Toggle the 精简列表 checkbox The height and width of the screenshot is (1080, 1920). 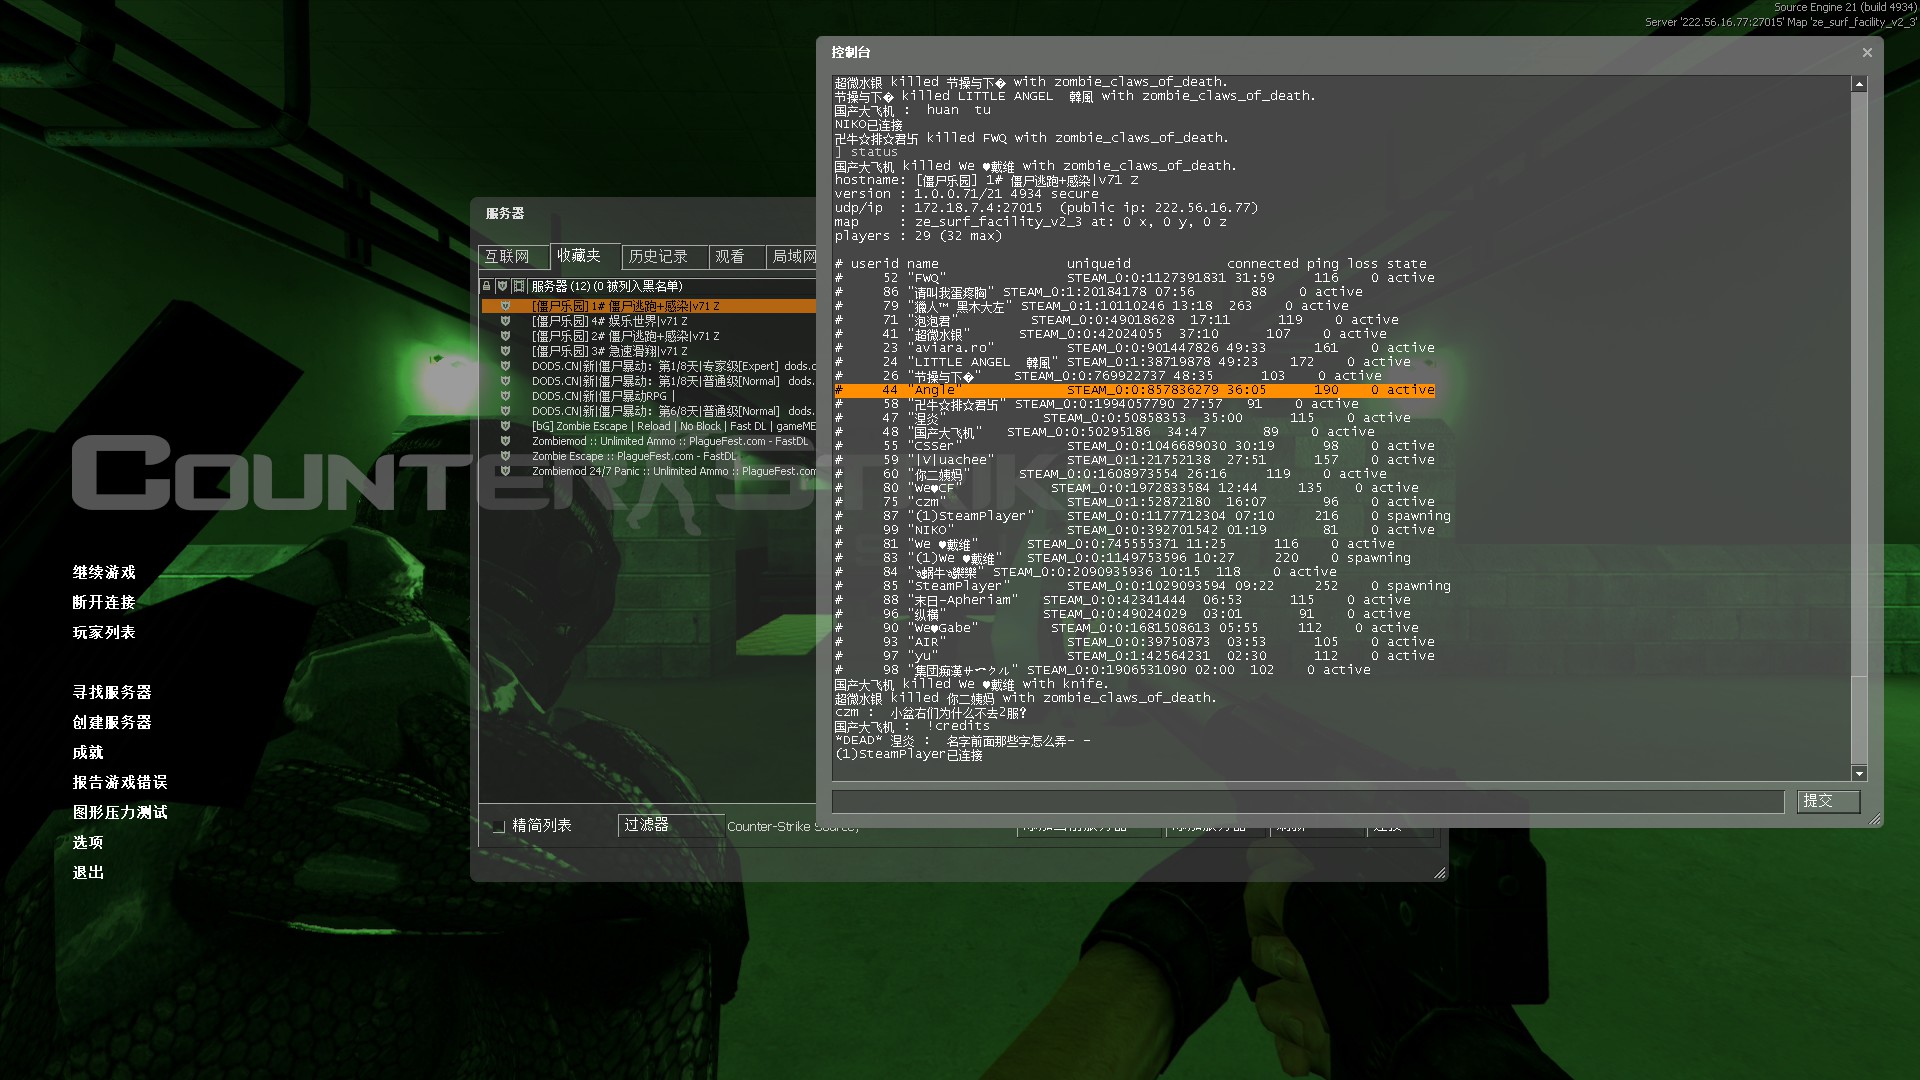click(498, 826)
